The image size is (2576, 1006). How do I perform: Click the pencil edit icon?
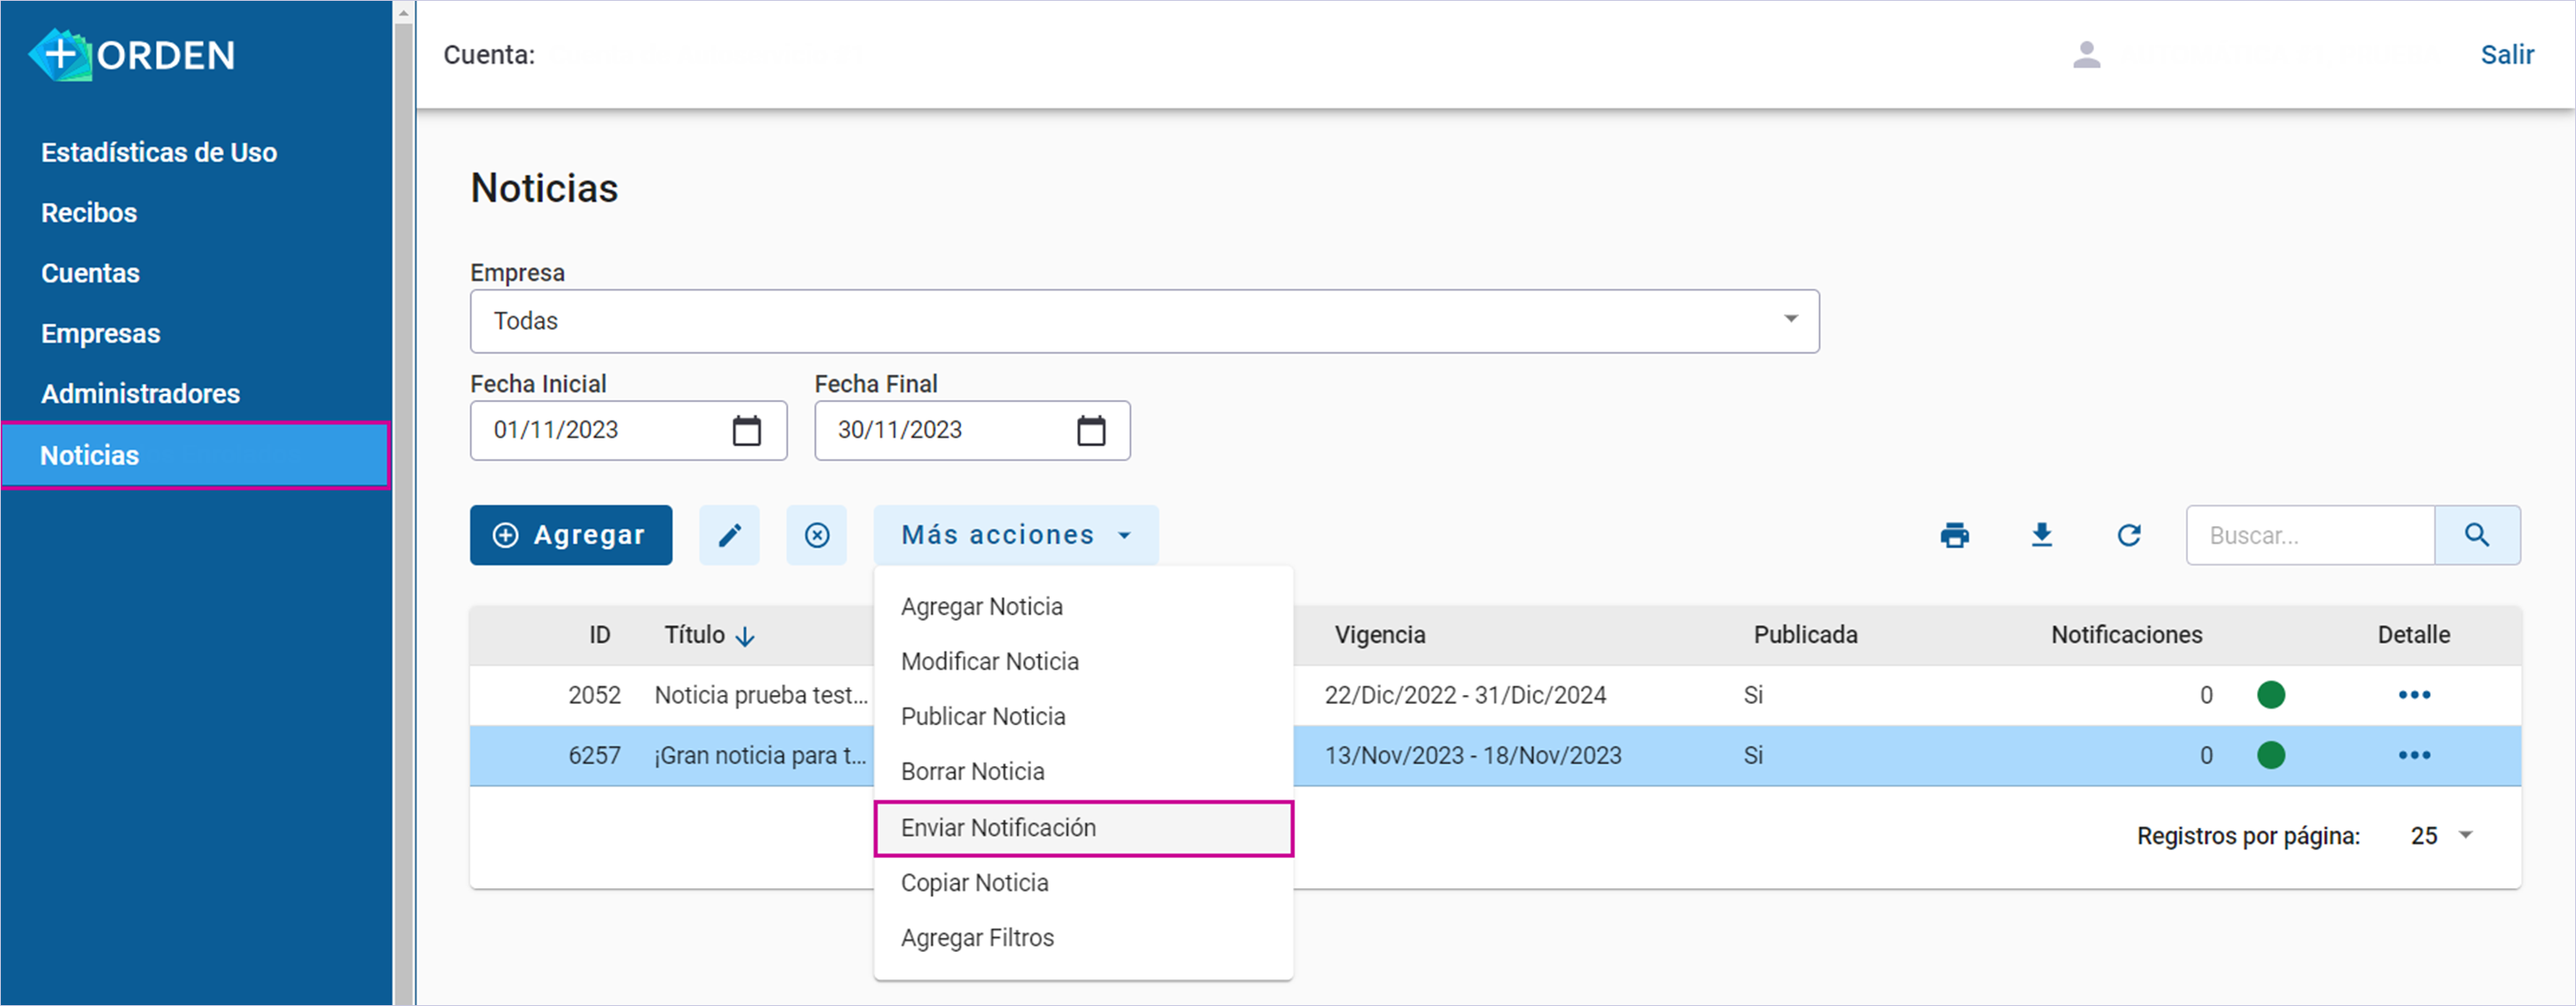tap(729, 535)
